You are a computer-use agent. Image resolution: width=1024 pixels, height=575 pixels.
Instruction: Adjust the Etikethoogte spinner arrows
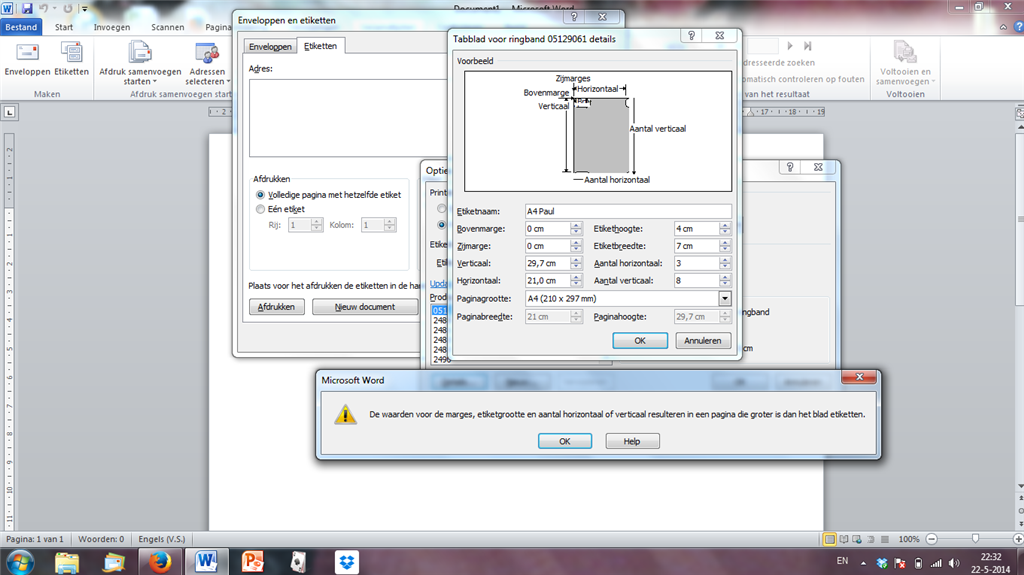[x=725, y=229]
